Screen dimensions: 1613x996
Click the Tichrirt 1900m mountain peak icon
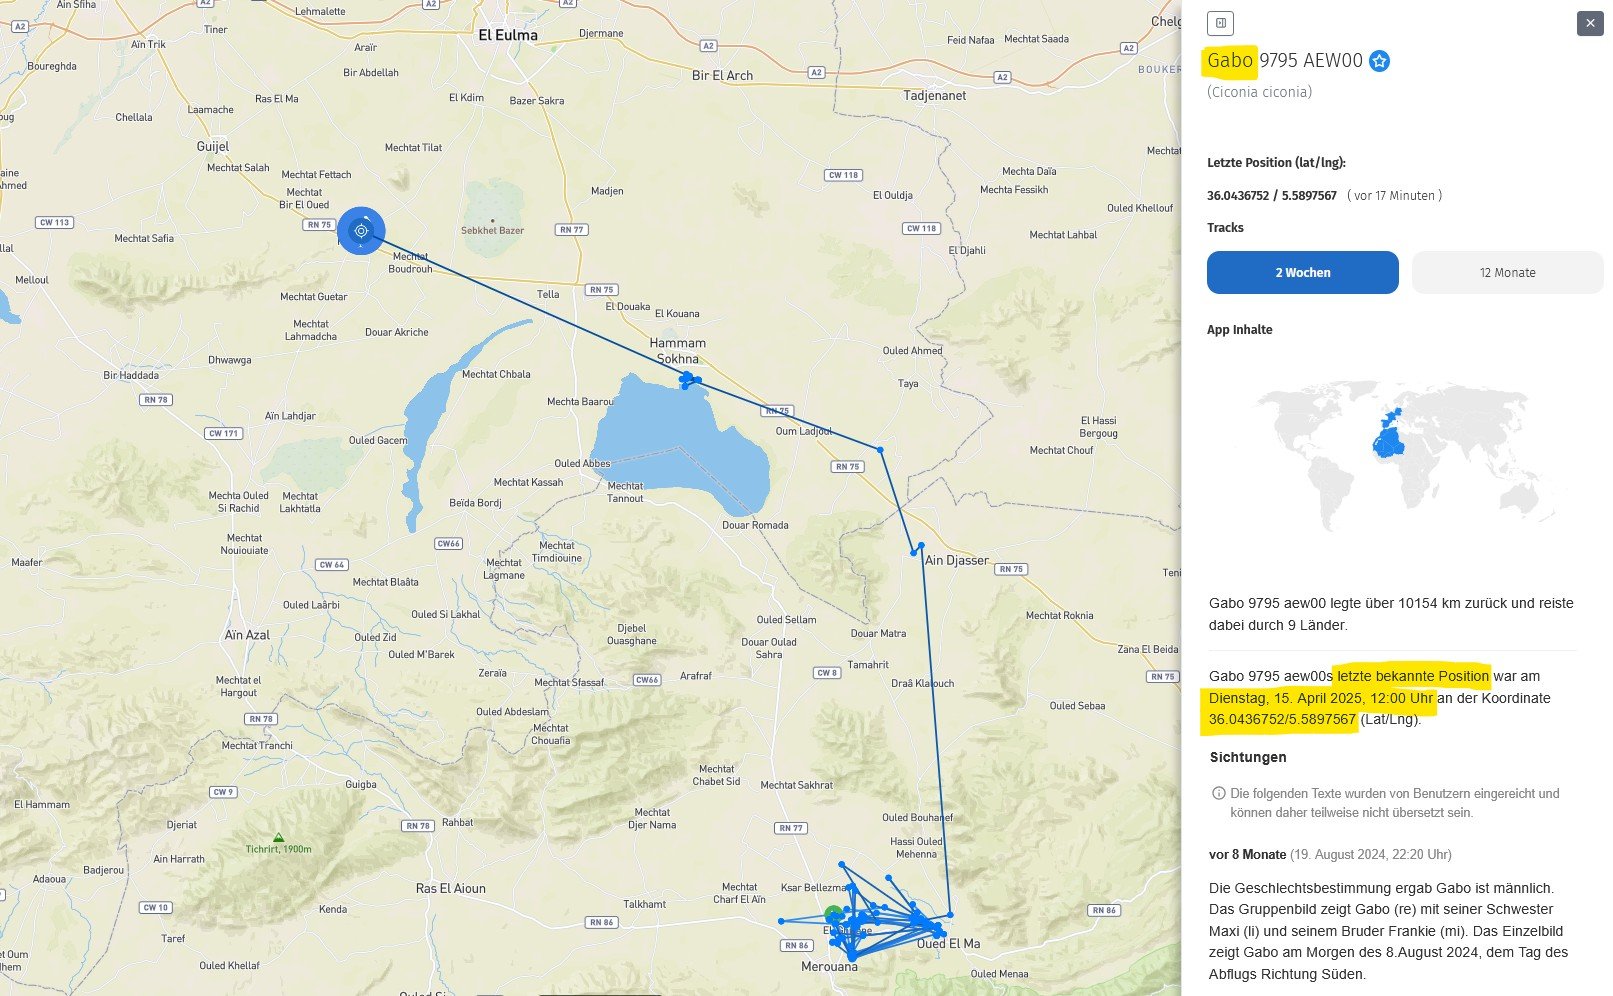[278, 838]
